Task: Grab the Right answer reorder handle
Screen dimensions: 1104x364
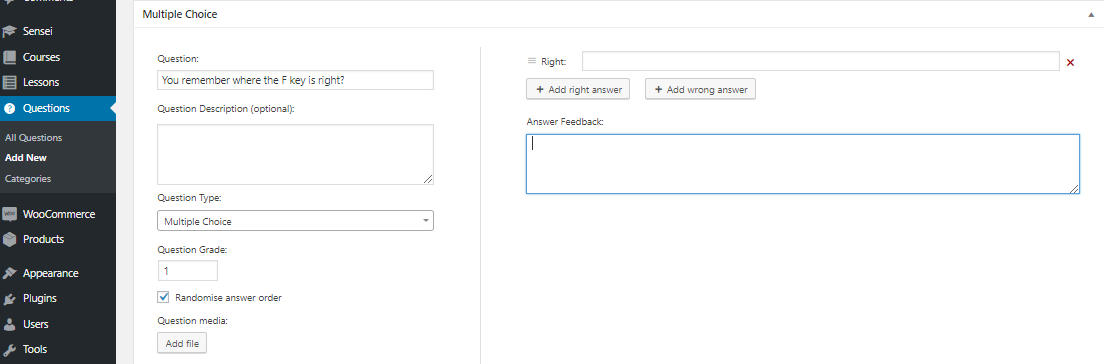Action: pos(532,61)
